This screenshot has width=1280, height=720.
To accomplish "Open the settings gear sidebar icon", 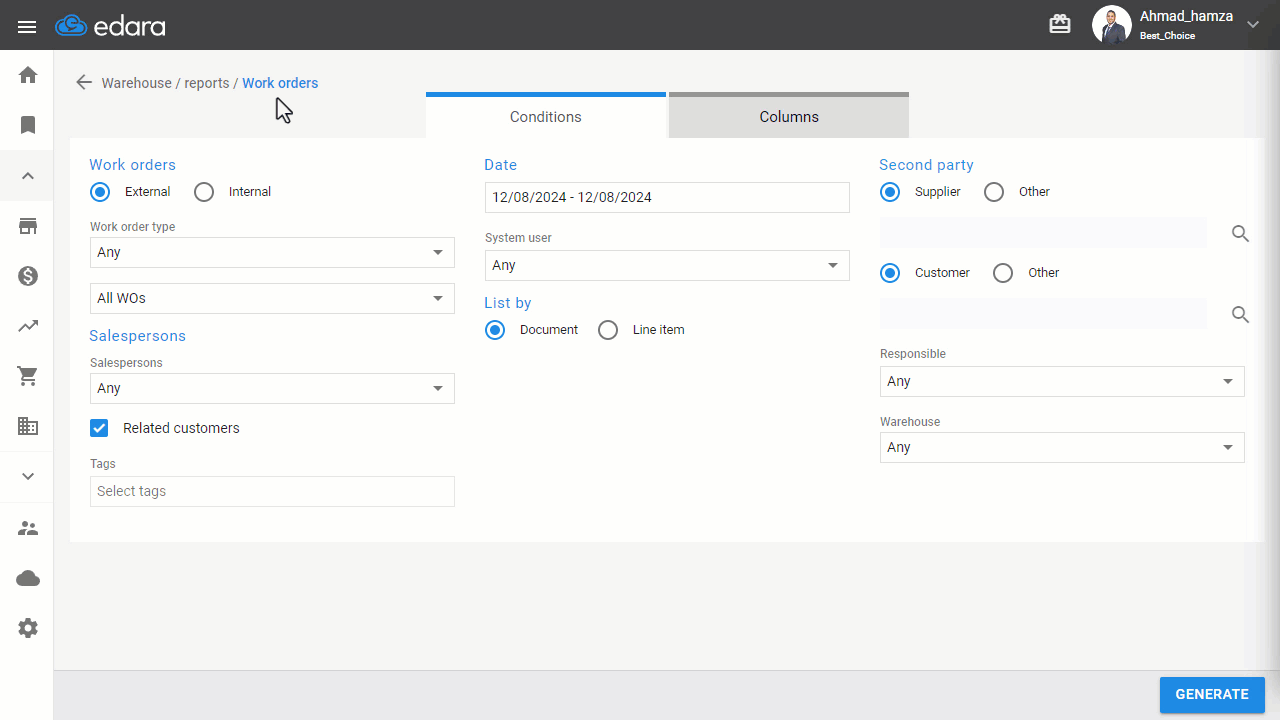I will [28, 628].
